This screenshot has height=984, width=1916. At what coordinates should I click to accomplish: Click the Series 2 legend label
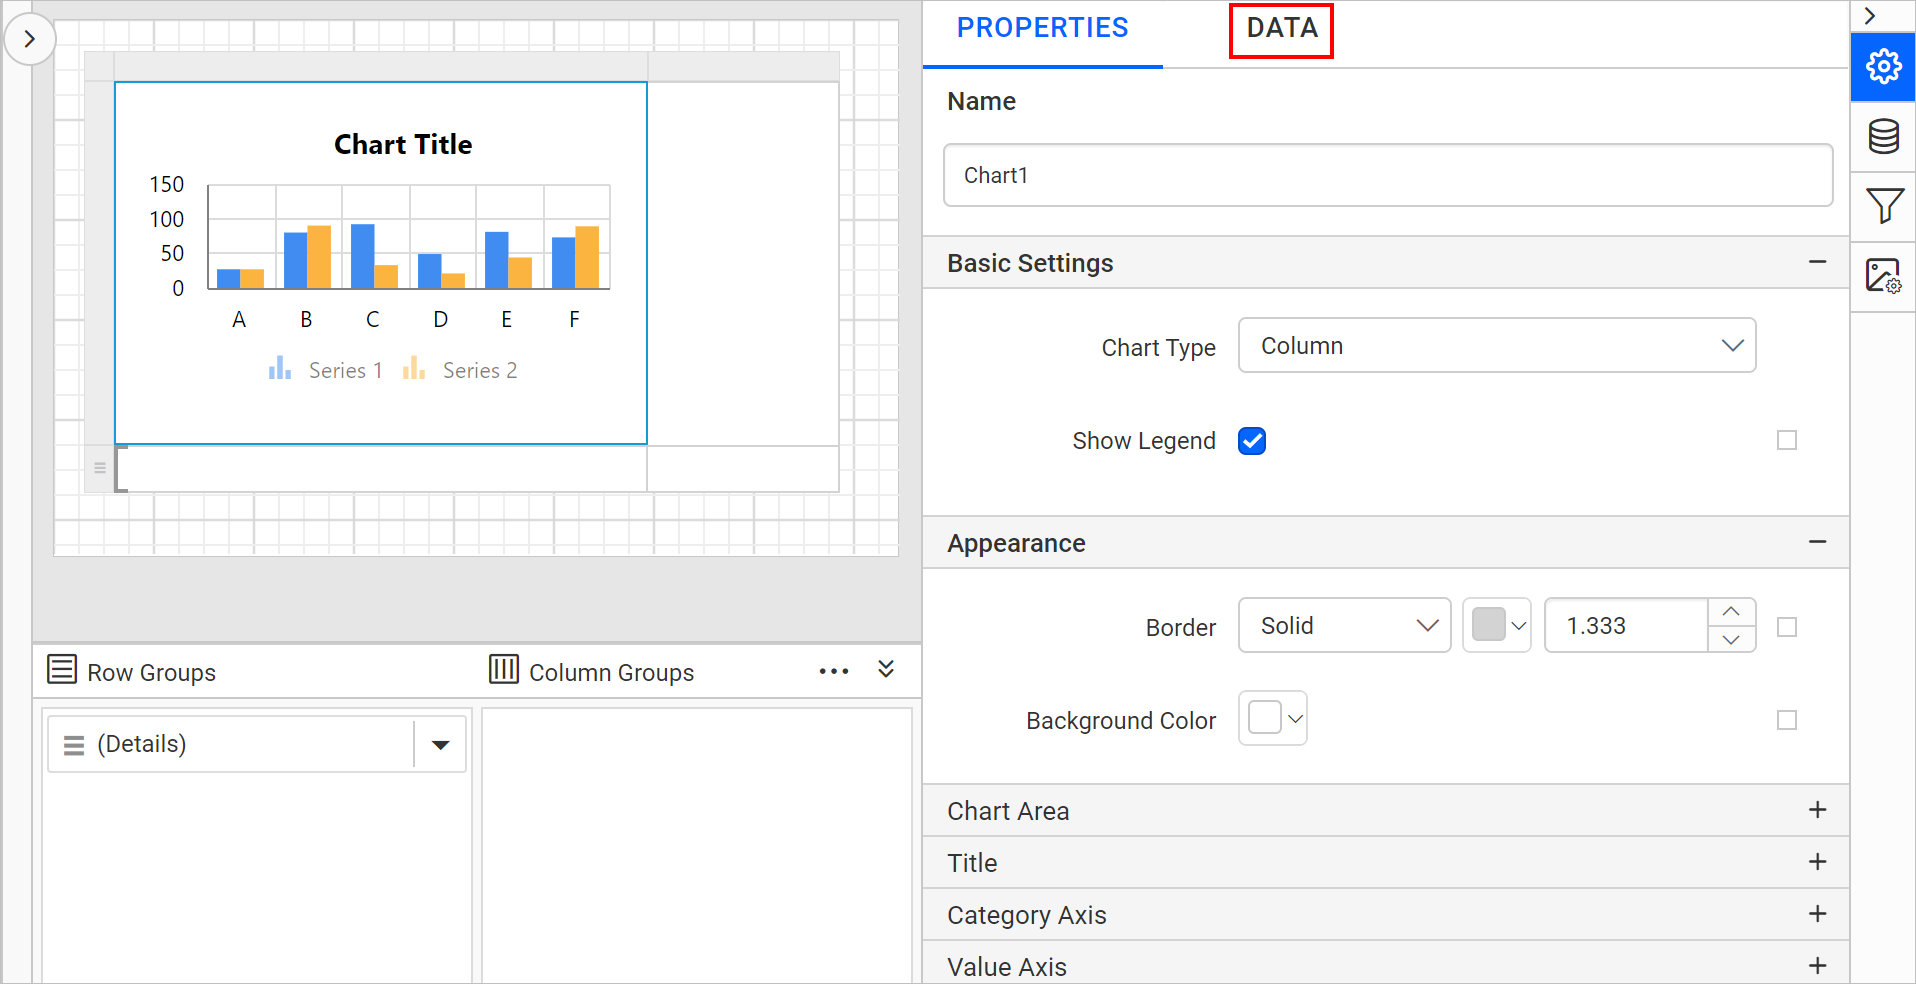tap(480, 370)
